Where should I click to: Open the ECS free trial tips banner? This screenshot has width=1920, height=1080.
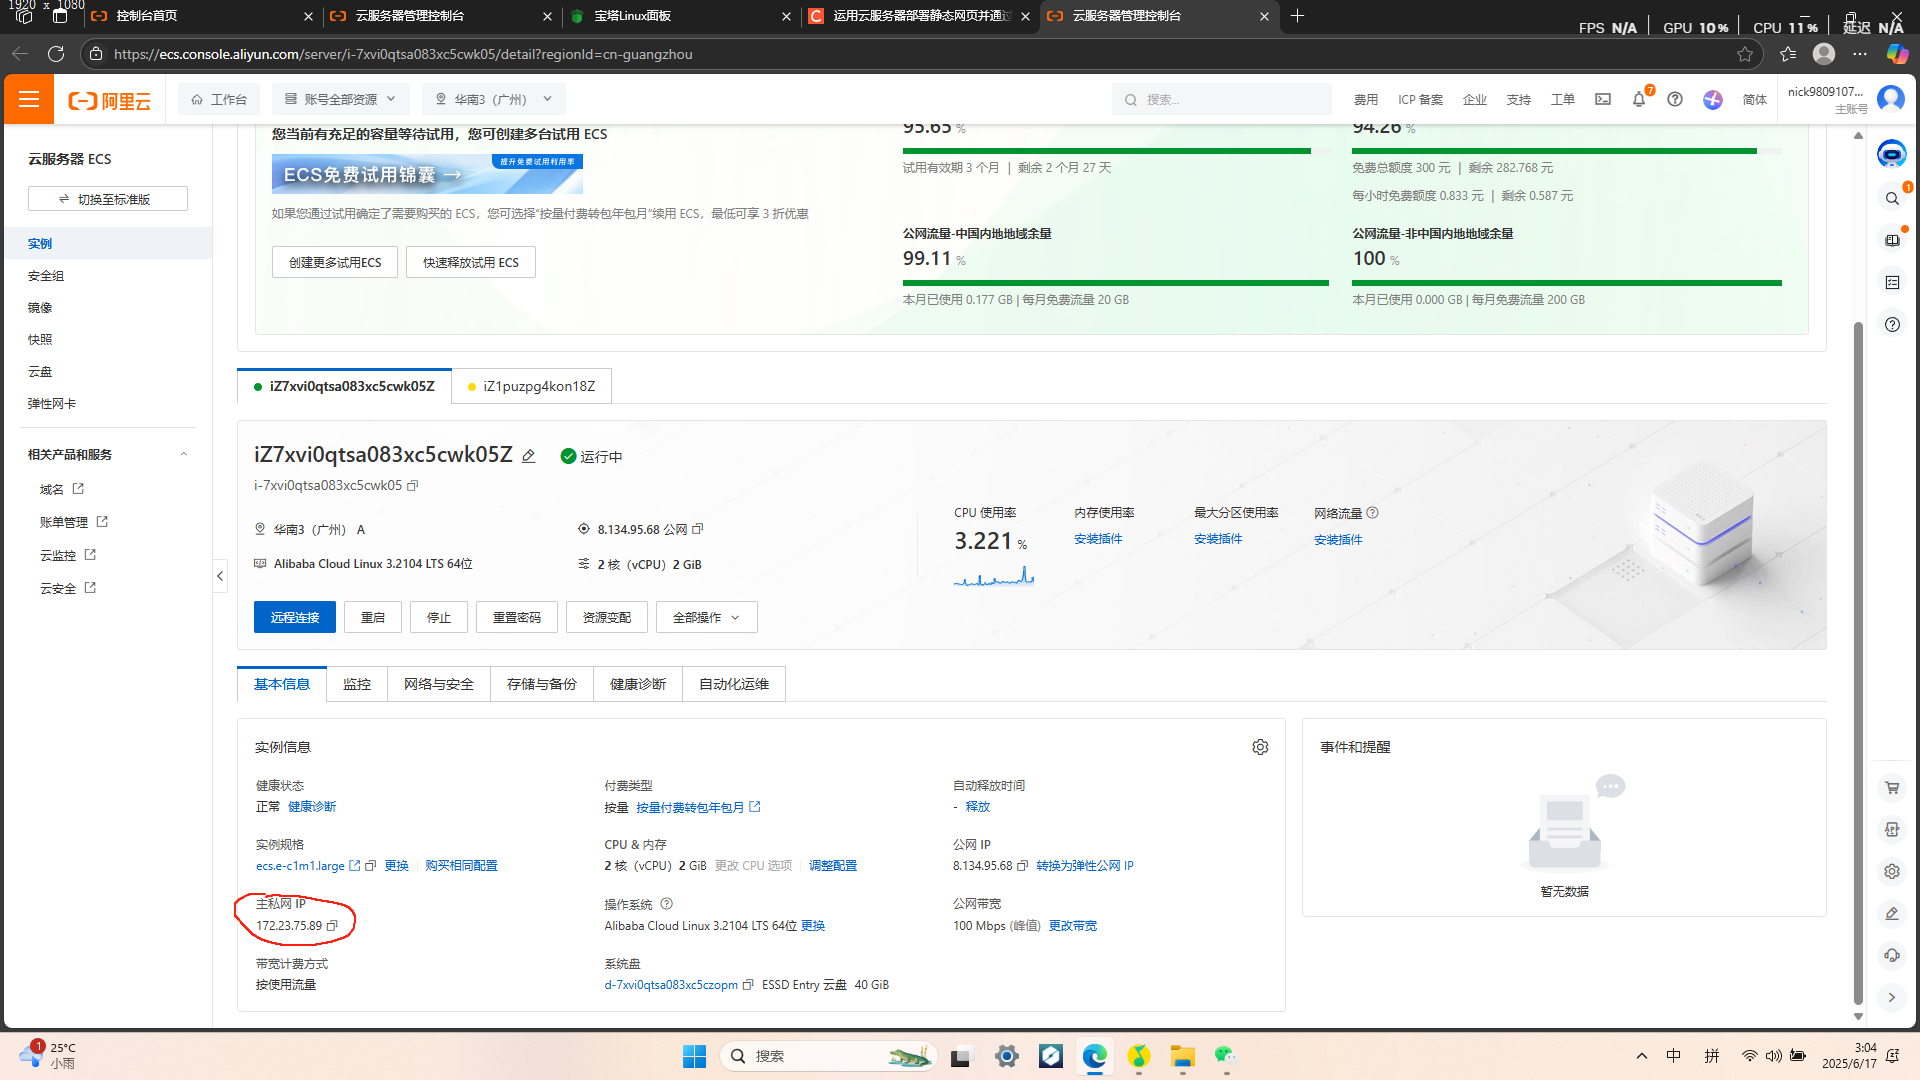pyautogui.click(x=427, y=174)
